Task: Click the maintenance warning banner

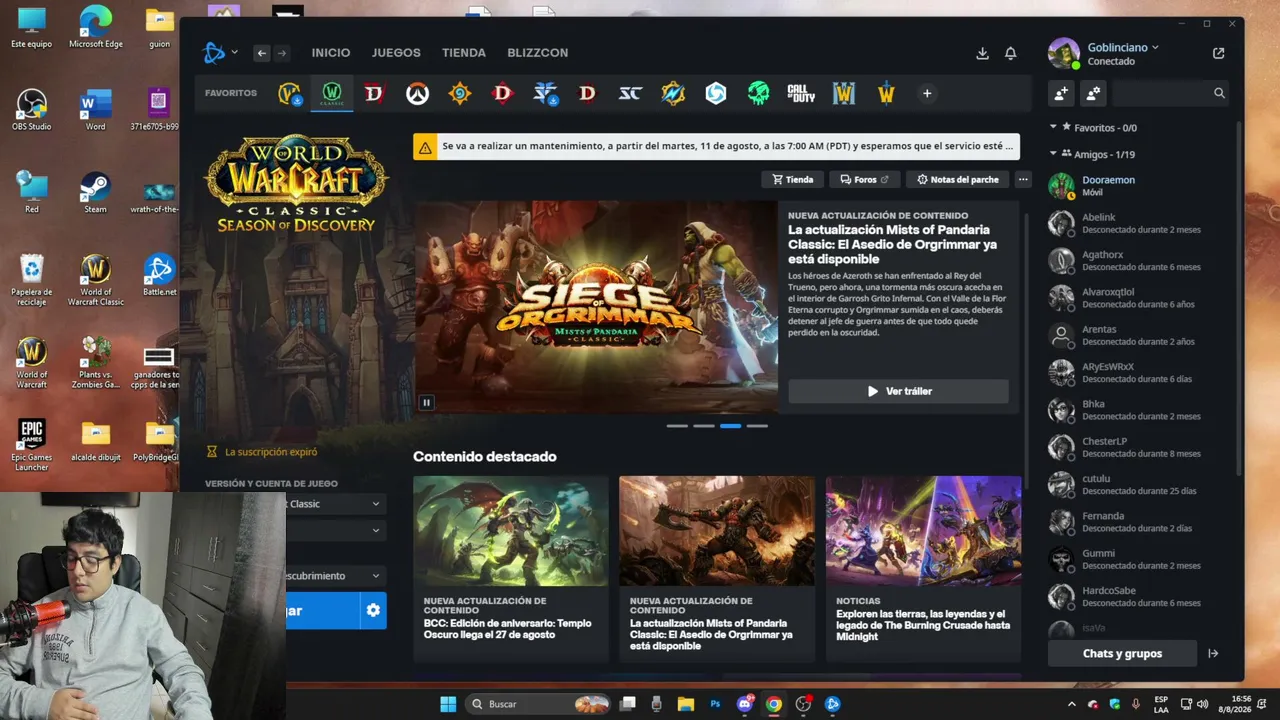Action: (x=716, y=146)
